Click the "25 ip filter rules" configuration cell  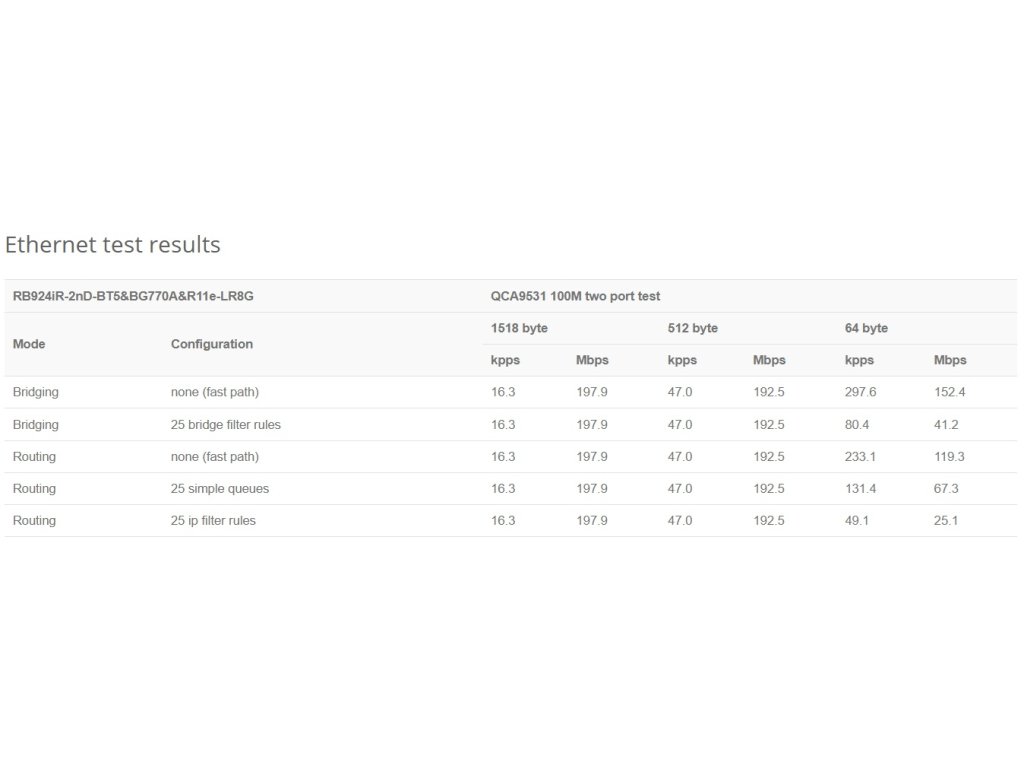pyautogui.click(x=213, y=520)
